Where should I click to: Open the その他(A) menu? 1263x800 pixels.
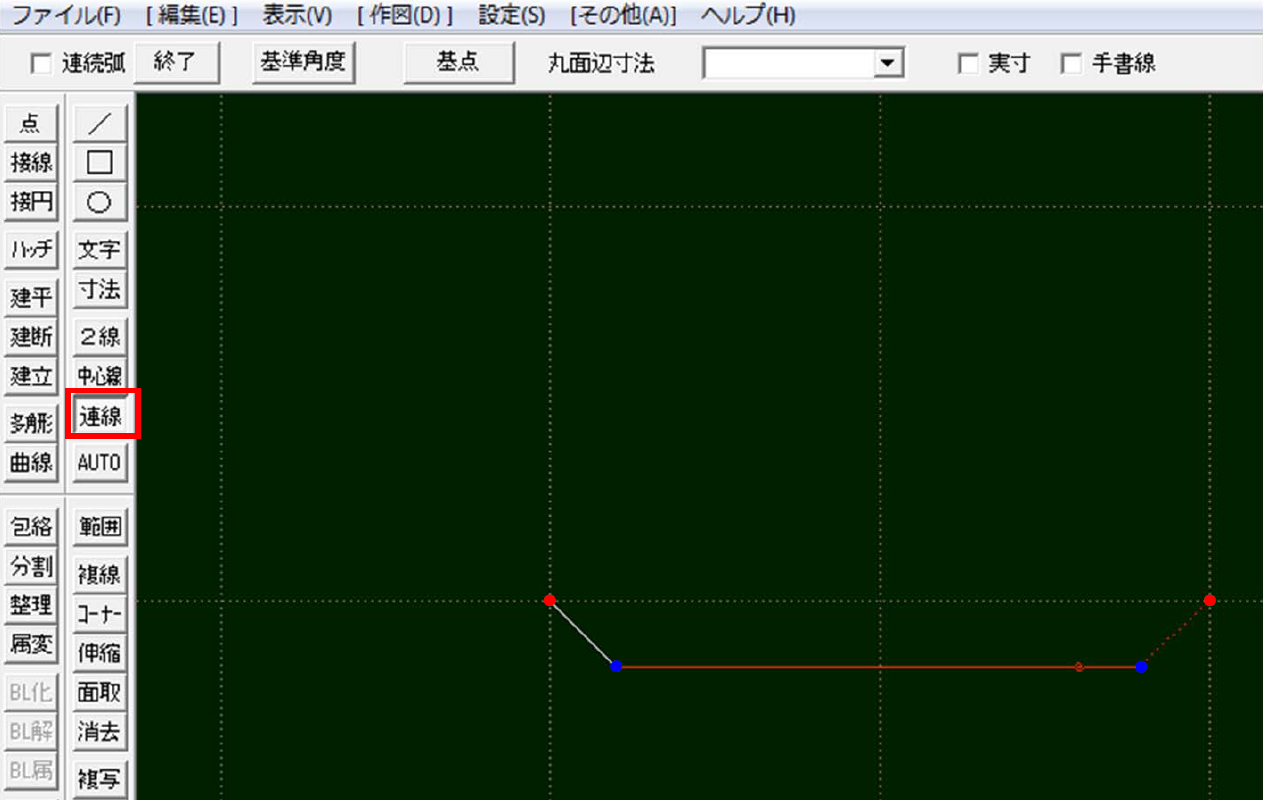(623, 15)
